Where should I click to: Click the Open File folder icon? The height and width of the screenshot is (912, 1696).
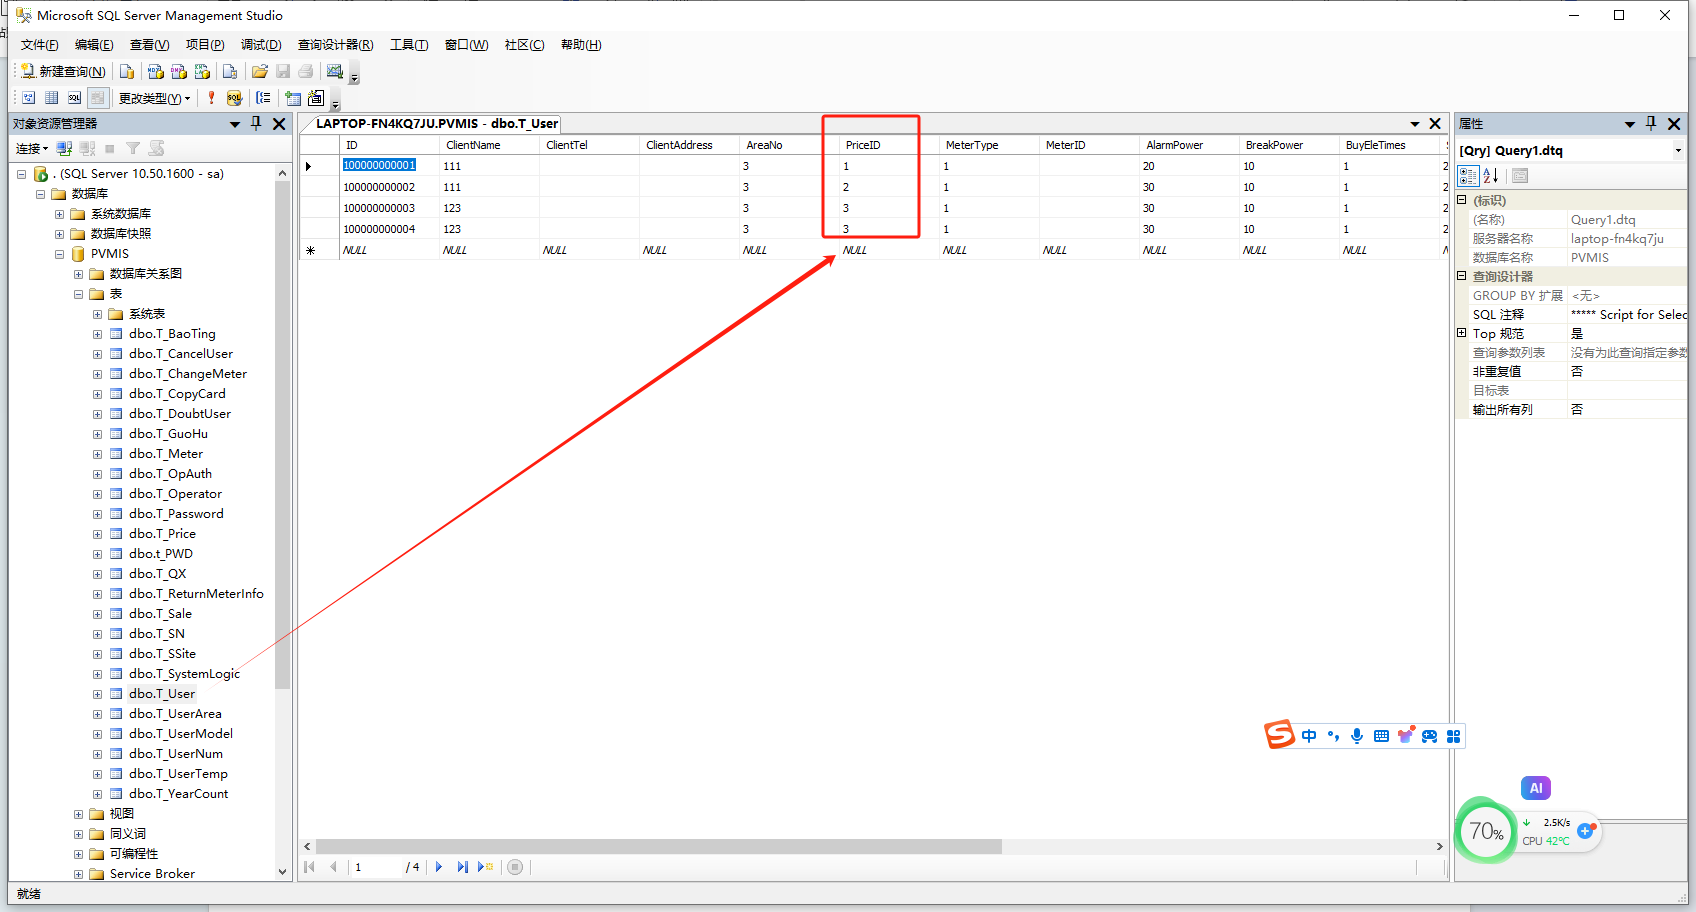pyautogui.click(x=260, y=71)
